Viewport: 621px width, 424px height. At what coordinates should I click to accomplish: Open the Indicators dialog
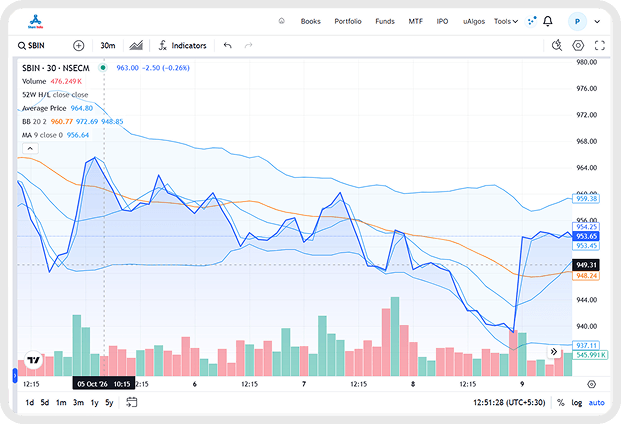point(183,46)
